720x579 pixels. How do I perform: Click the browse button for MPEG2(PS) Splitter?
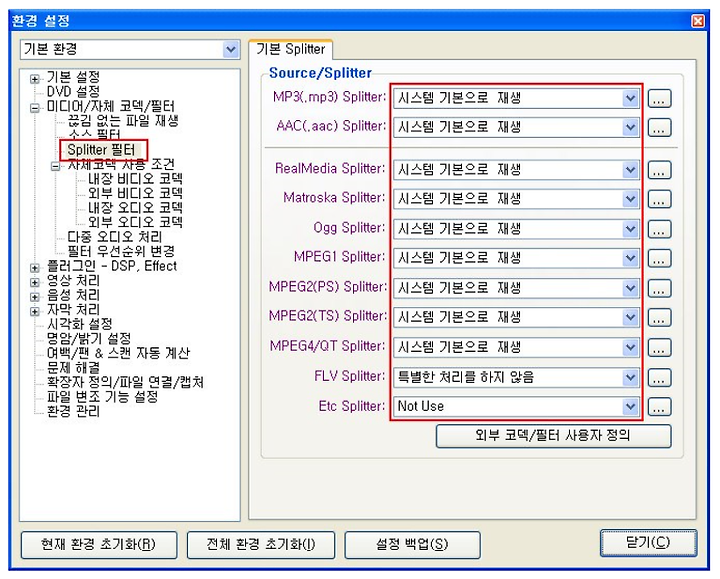pos(659,288)
